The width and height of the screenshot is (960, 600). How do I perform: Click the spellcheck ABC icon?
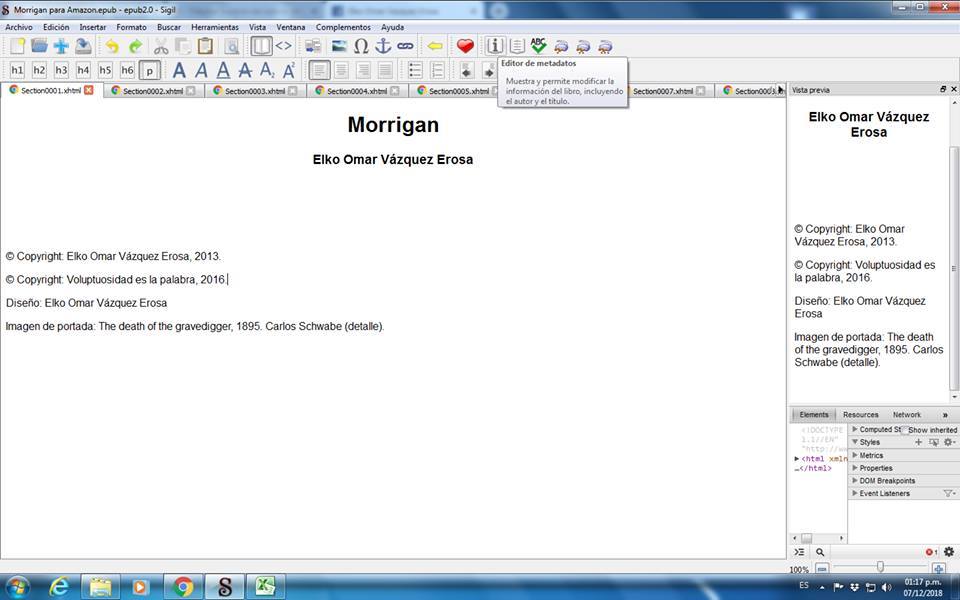pos(539,46)
